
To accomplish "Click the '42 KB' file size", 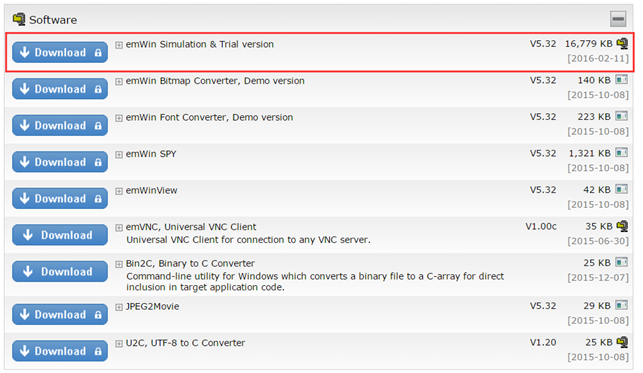I will 597,190.
